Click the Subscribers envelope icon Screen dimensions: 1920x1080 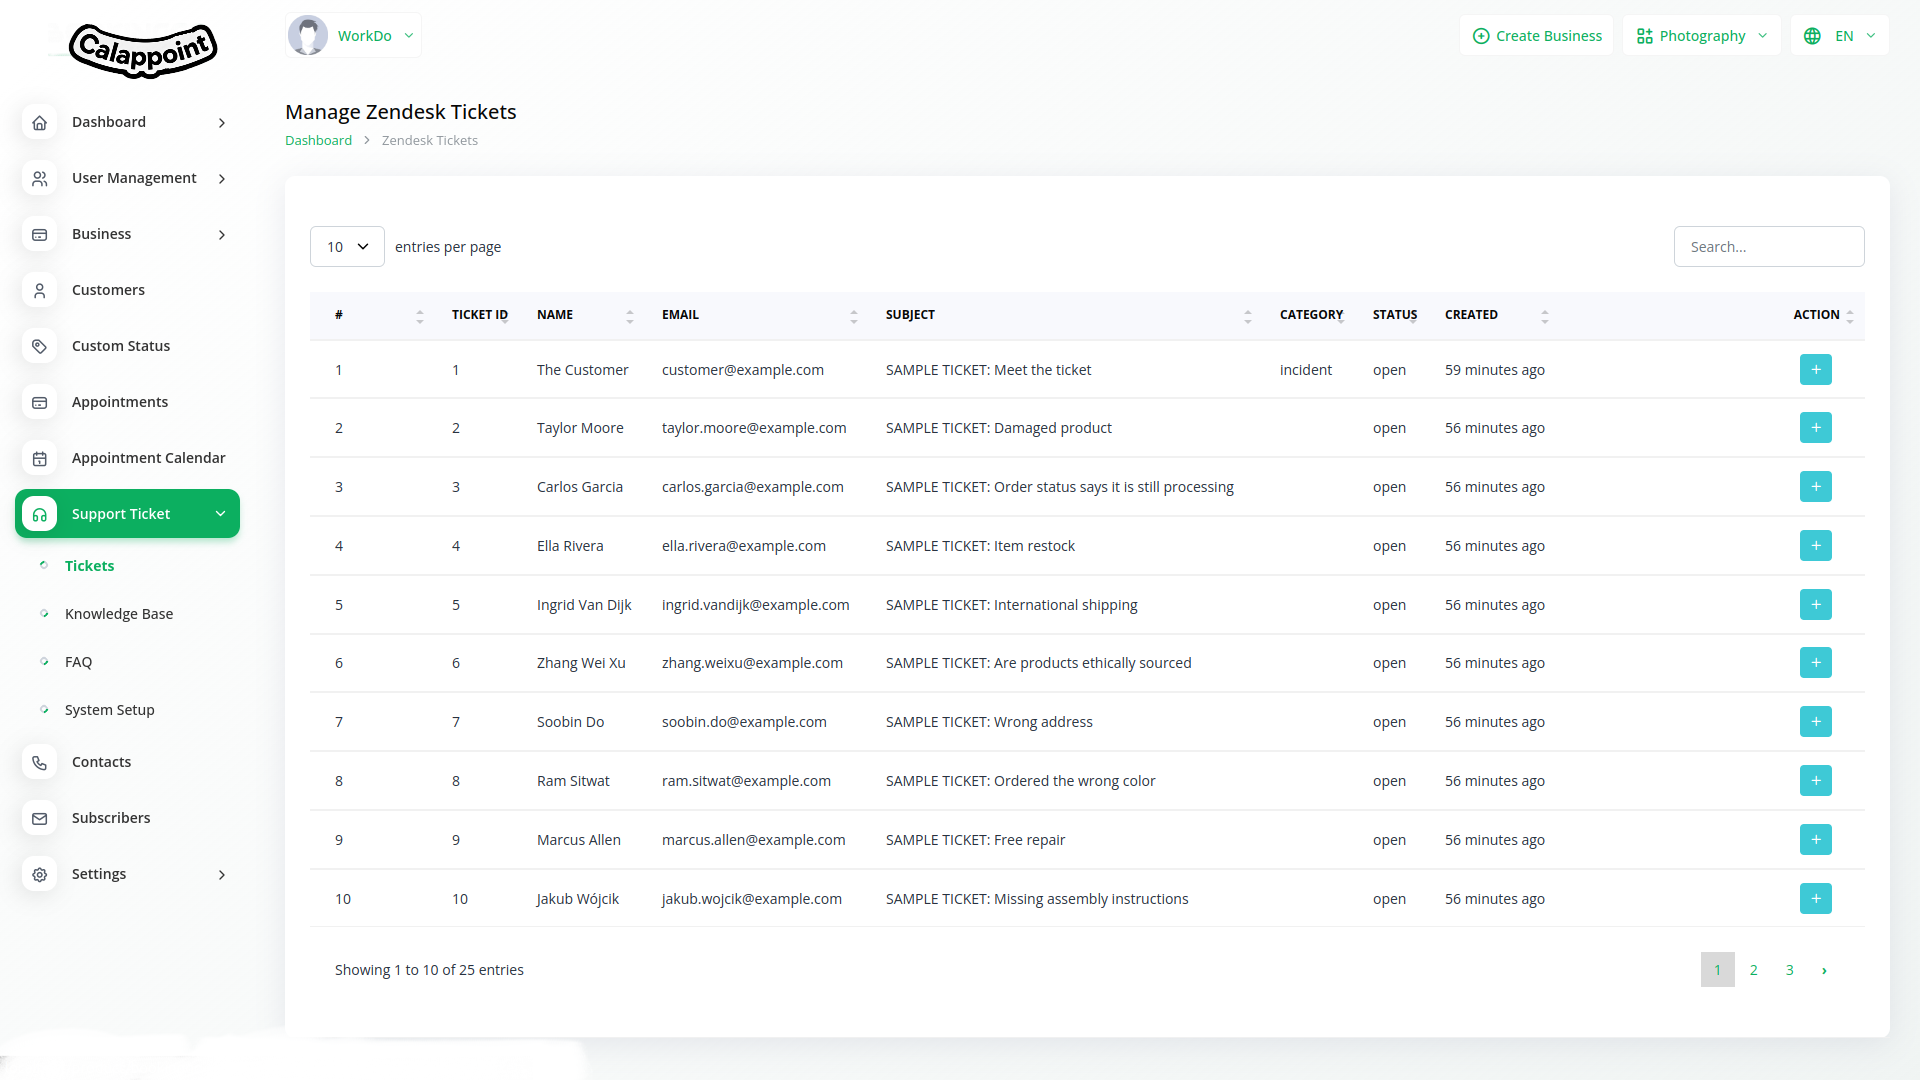tap(40, 818)
